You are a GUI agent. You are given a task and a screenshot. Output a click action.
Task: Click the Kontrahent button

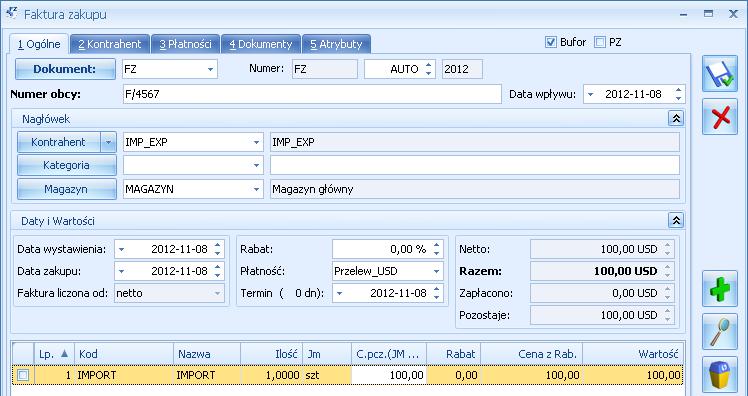click(x=58, y=142)
